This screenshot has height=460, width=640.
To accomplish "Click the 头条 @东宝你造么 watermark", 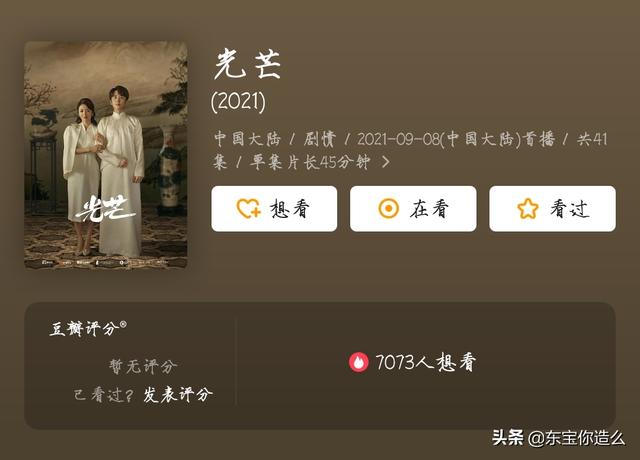I will (x=558, y=438).
